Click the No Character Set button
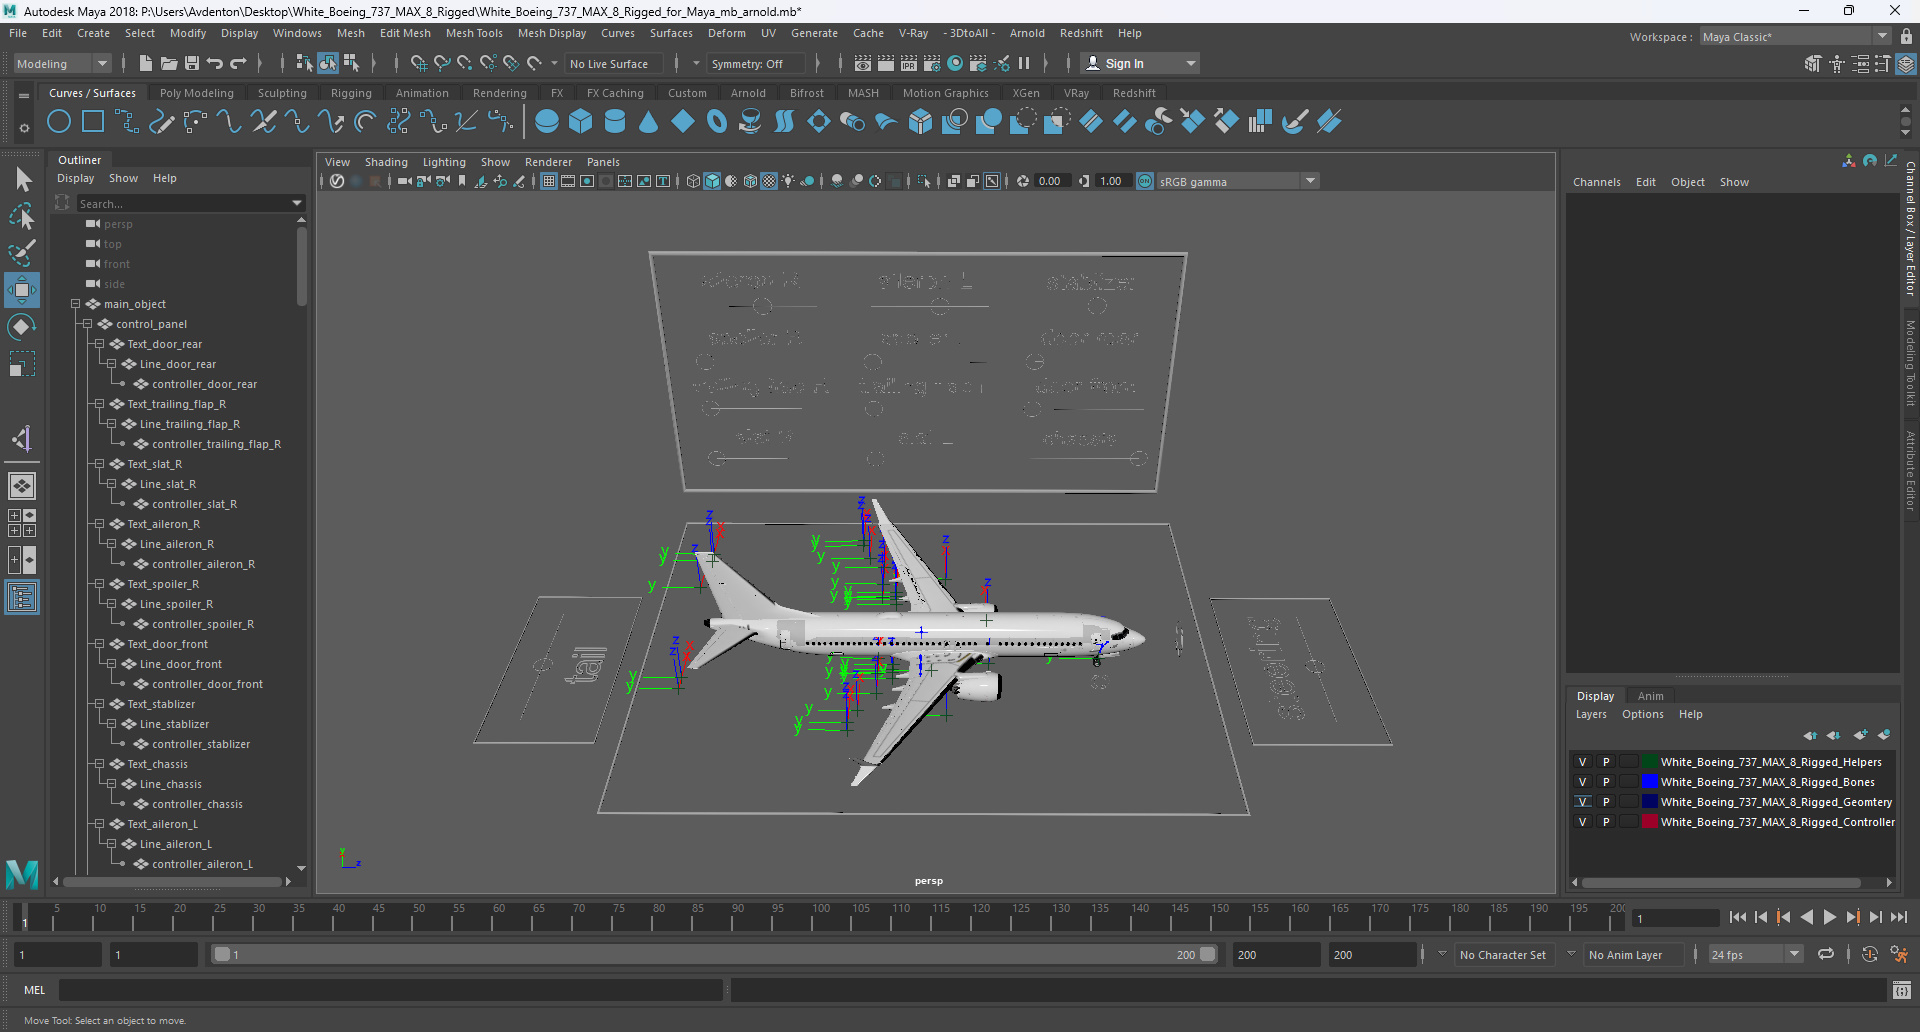 pyautogui.click(x=1503, y=955)
